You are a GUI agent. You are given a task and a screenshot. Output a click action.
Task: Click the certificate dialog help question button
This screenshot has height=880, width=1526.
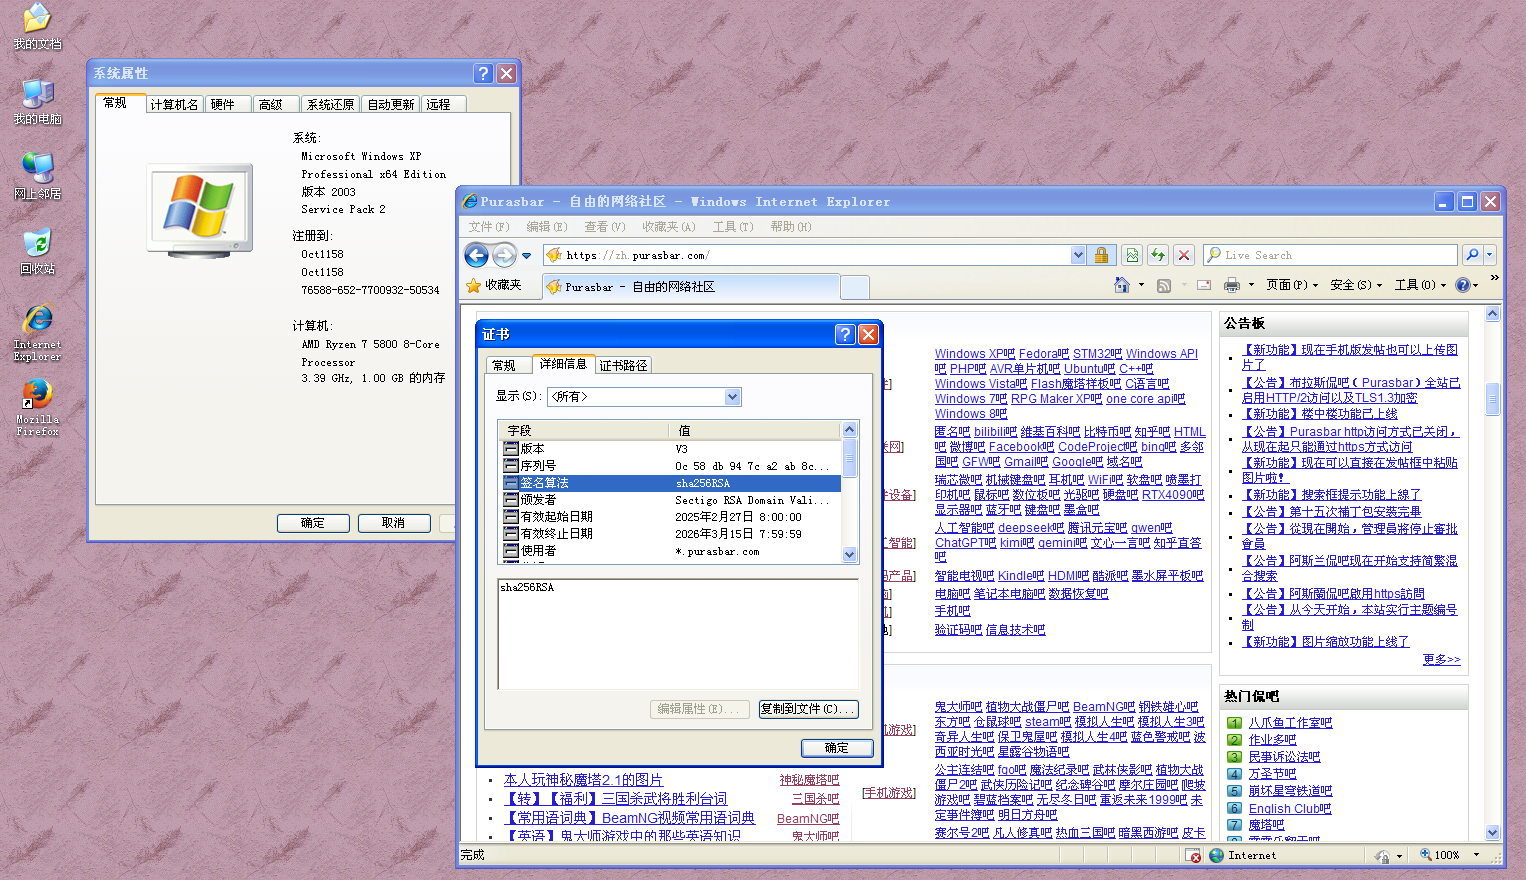pyautogui.click(x=845, y=334)
